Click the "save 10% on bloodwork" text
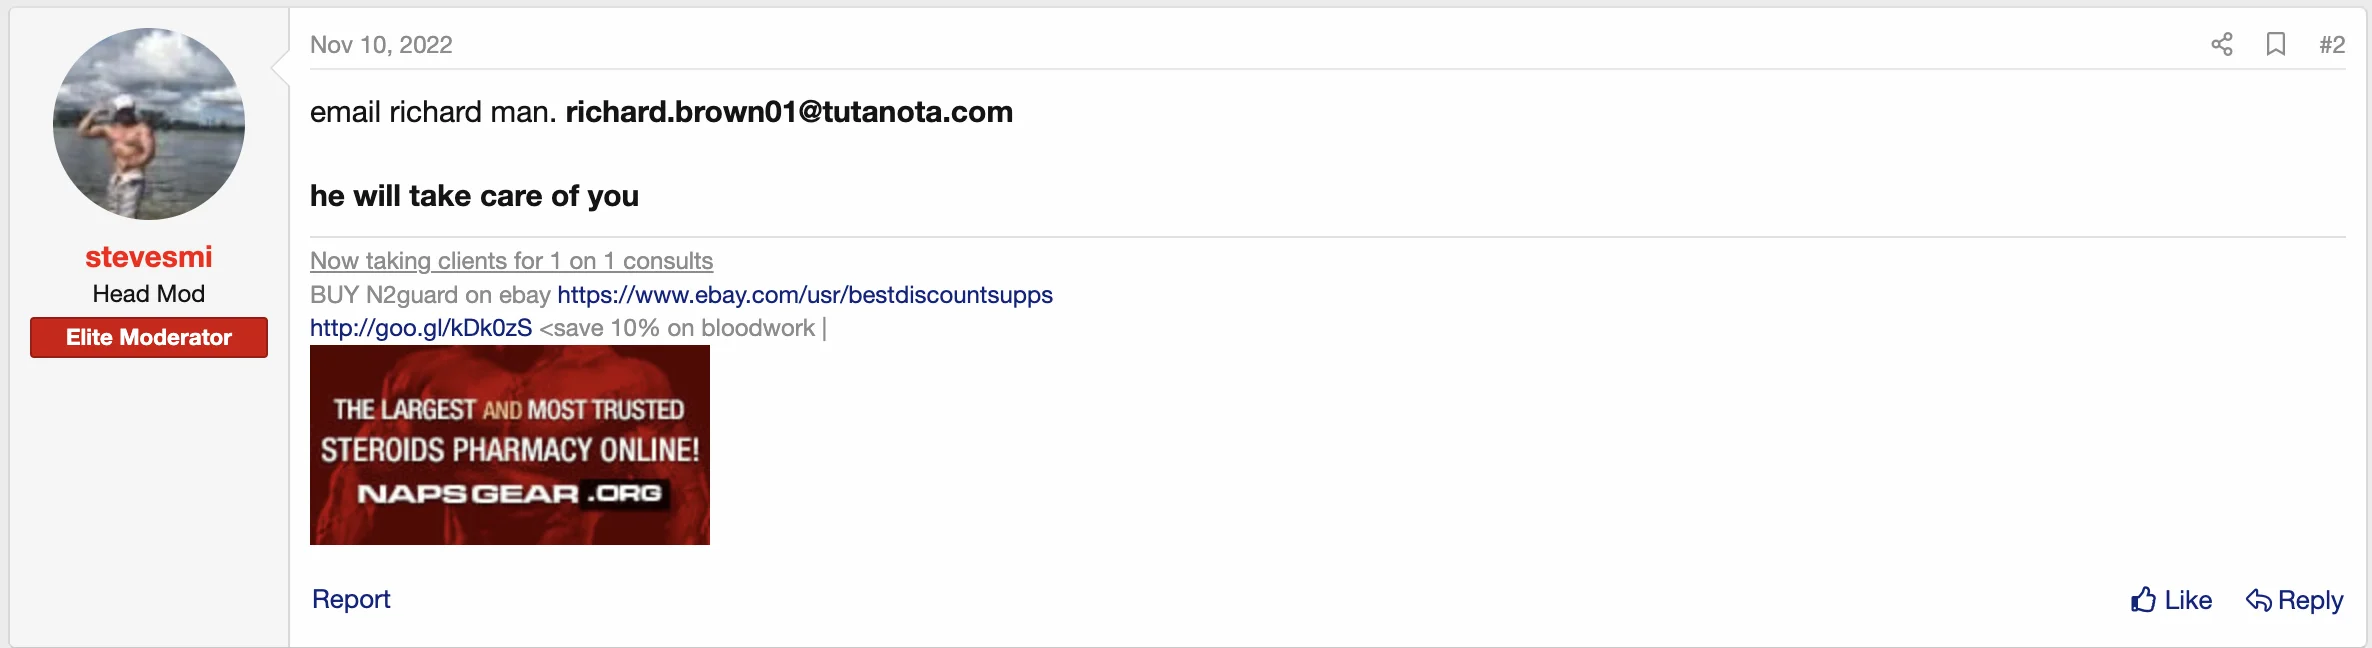 [678, 328]
